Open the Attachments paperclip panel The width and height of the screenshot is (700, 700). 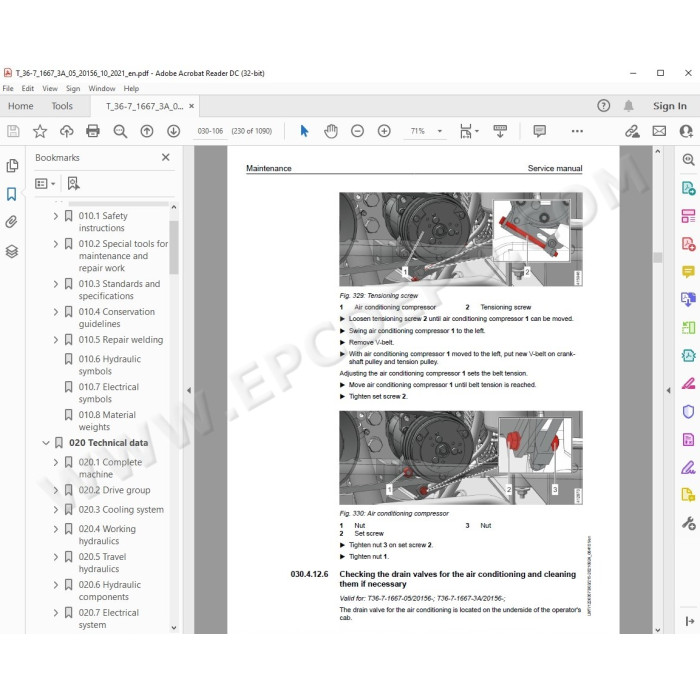pos(12,222)
